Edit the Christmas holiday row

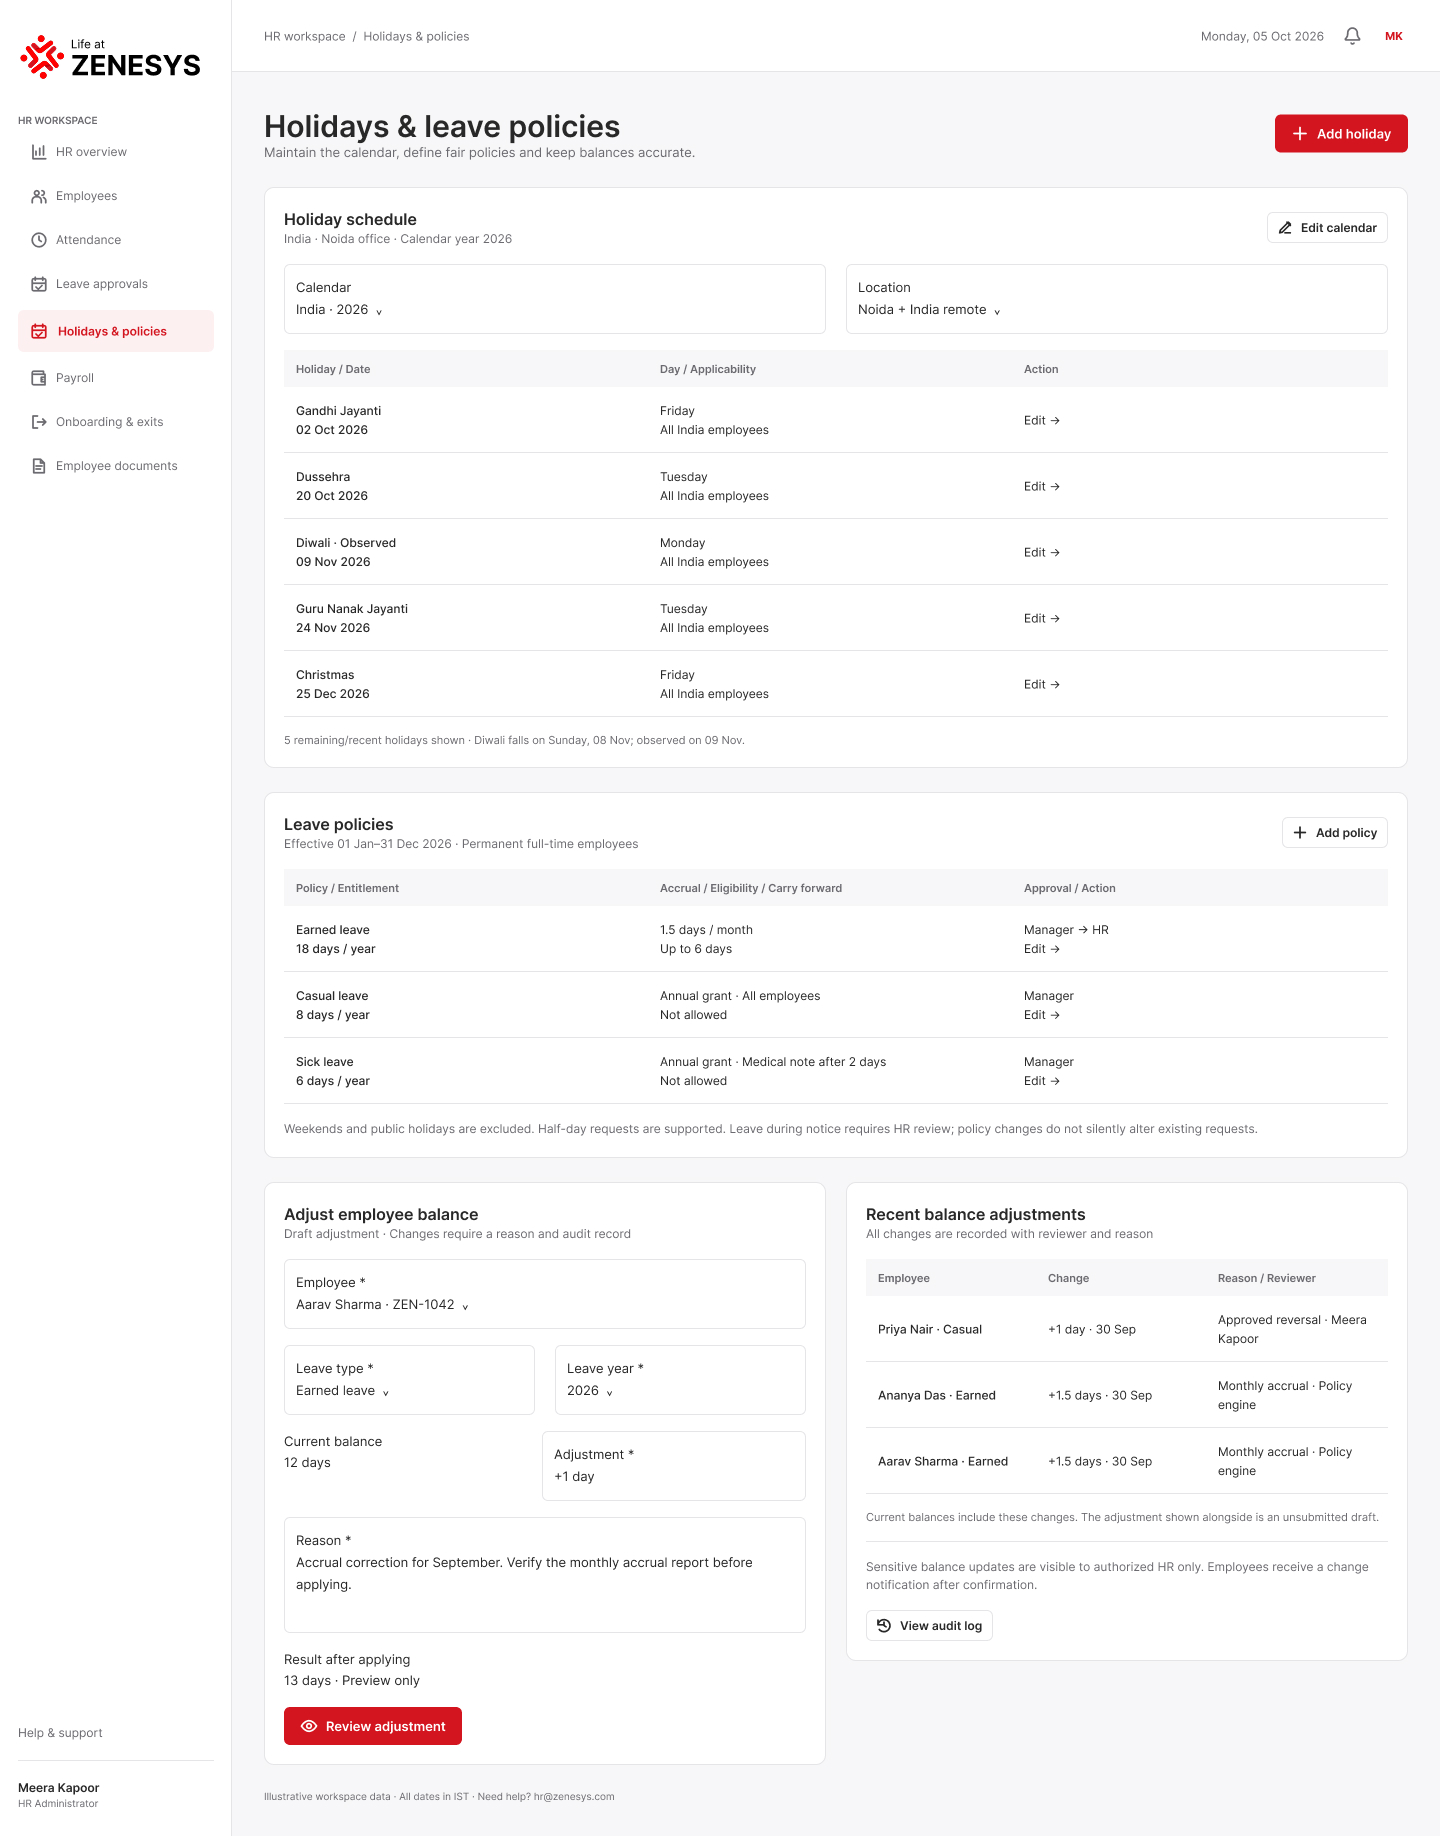pyautogui.click(x=1041, y=685)
